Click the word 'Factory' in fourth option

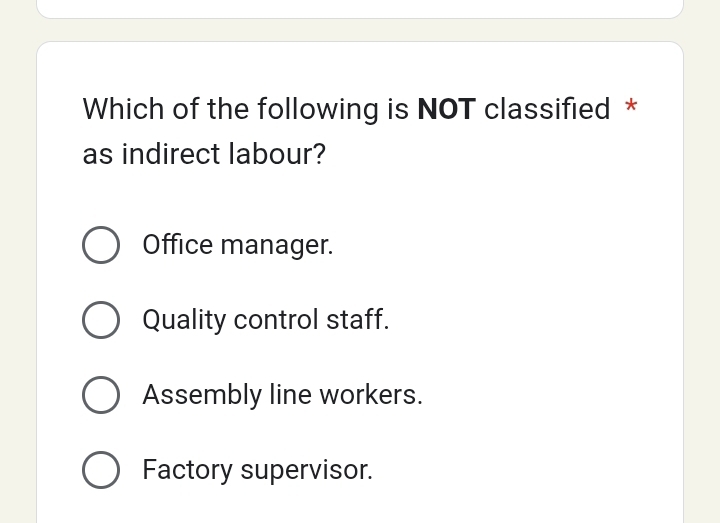pyautogui.click(x=188, y=470)
